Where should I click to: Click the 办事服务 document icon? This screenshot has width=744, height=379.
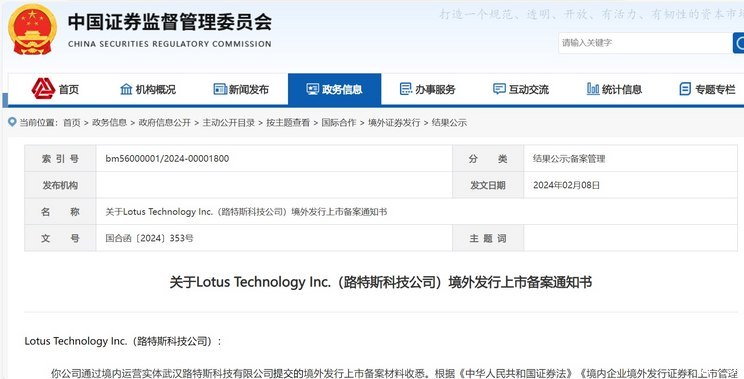pyautogui.click(x=406, y=89)
